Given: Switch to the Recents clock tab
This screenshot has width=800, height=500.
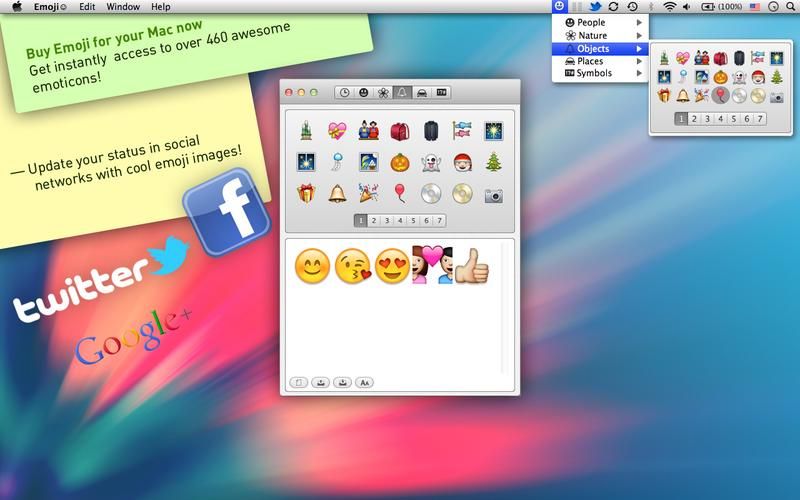Looking at the screenshot, I should pos(345,92).
